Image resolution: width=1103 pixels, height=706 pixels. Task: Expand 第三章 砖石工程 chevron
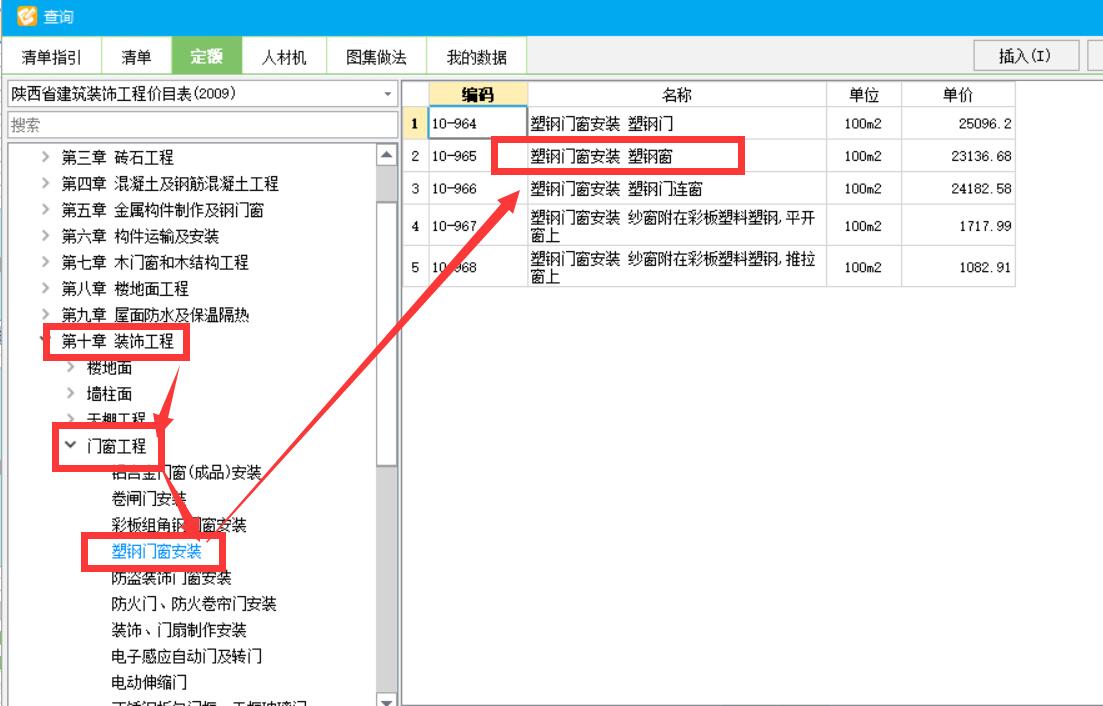click(x=46, y=157)
